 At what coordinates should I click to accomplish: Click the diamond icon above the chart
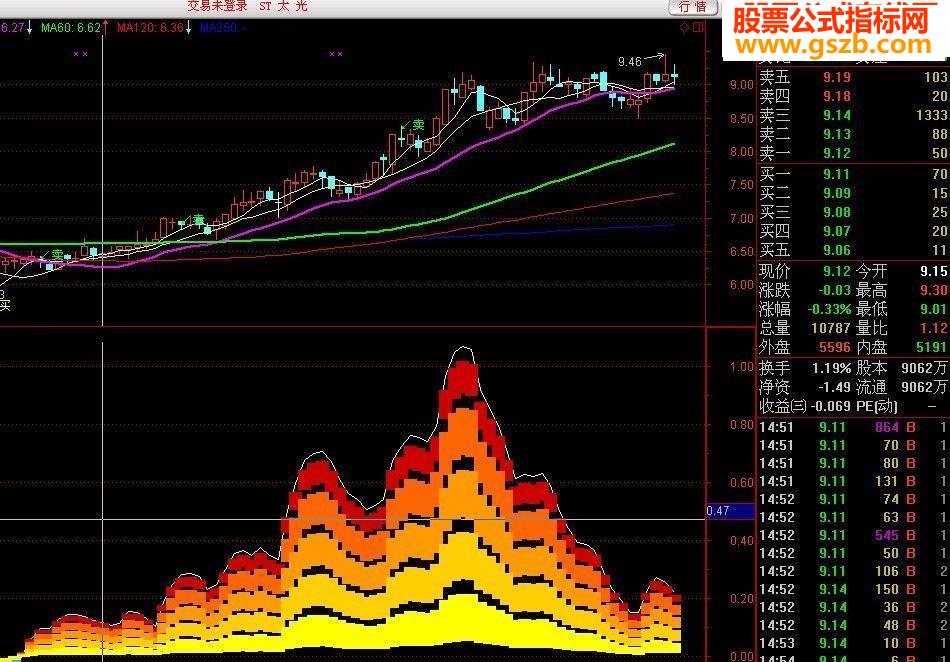[x=685, y=27]
